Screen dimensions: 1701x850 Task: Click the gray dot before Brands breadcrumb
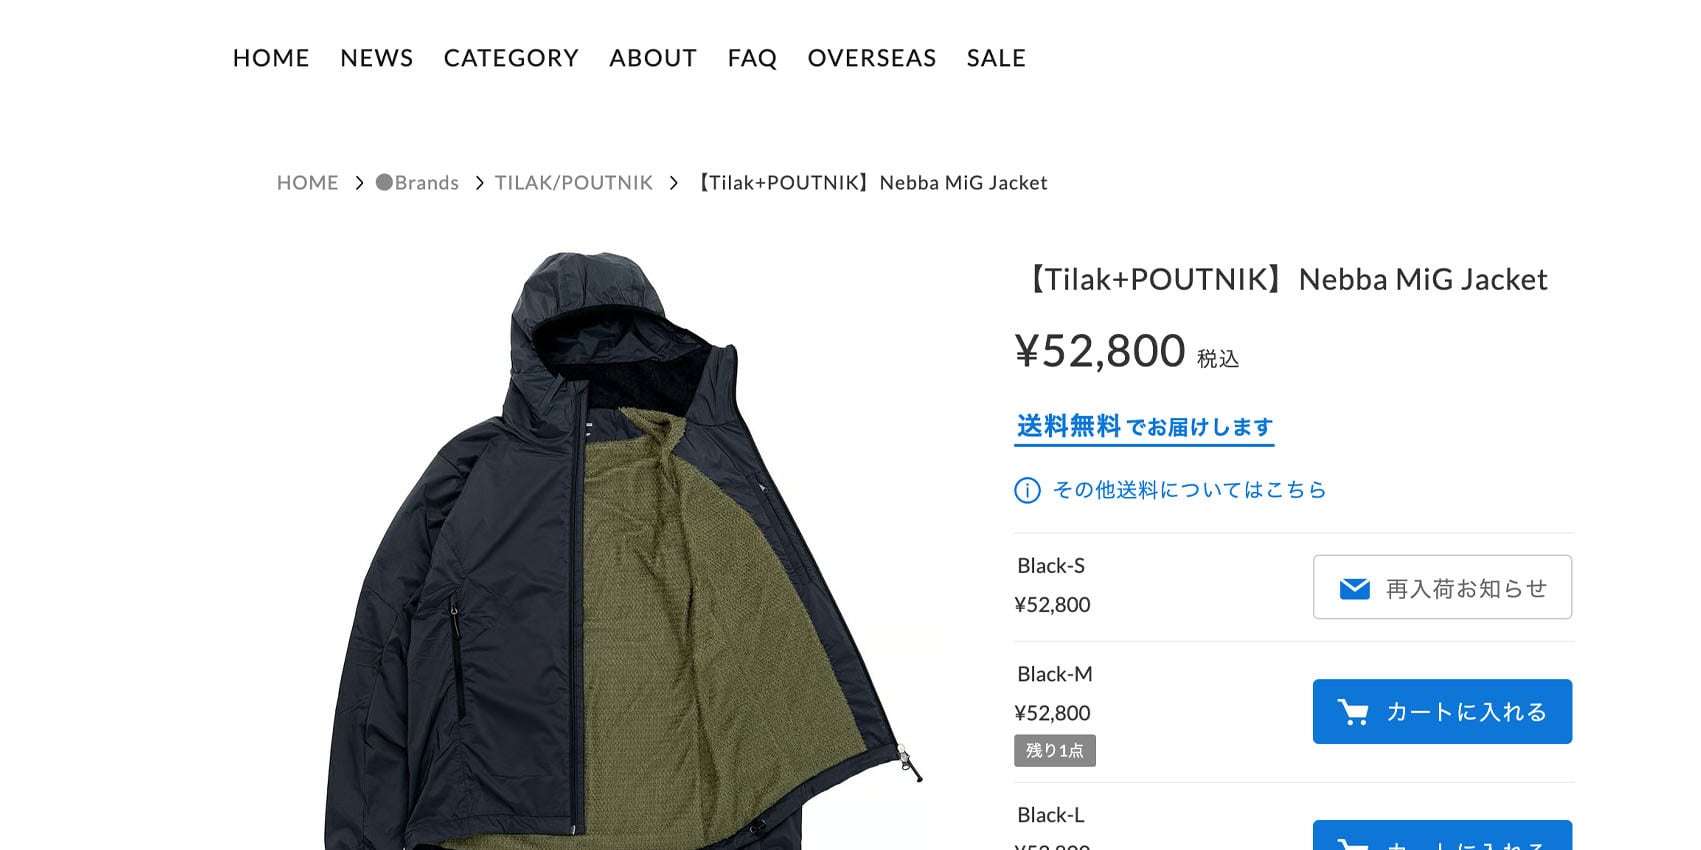coord(384,182)
